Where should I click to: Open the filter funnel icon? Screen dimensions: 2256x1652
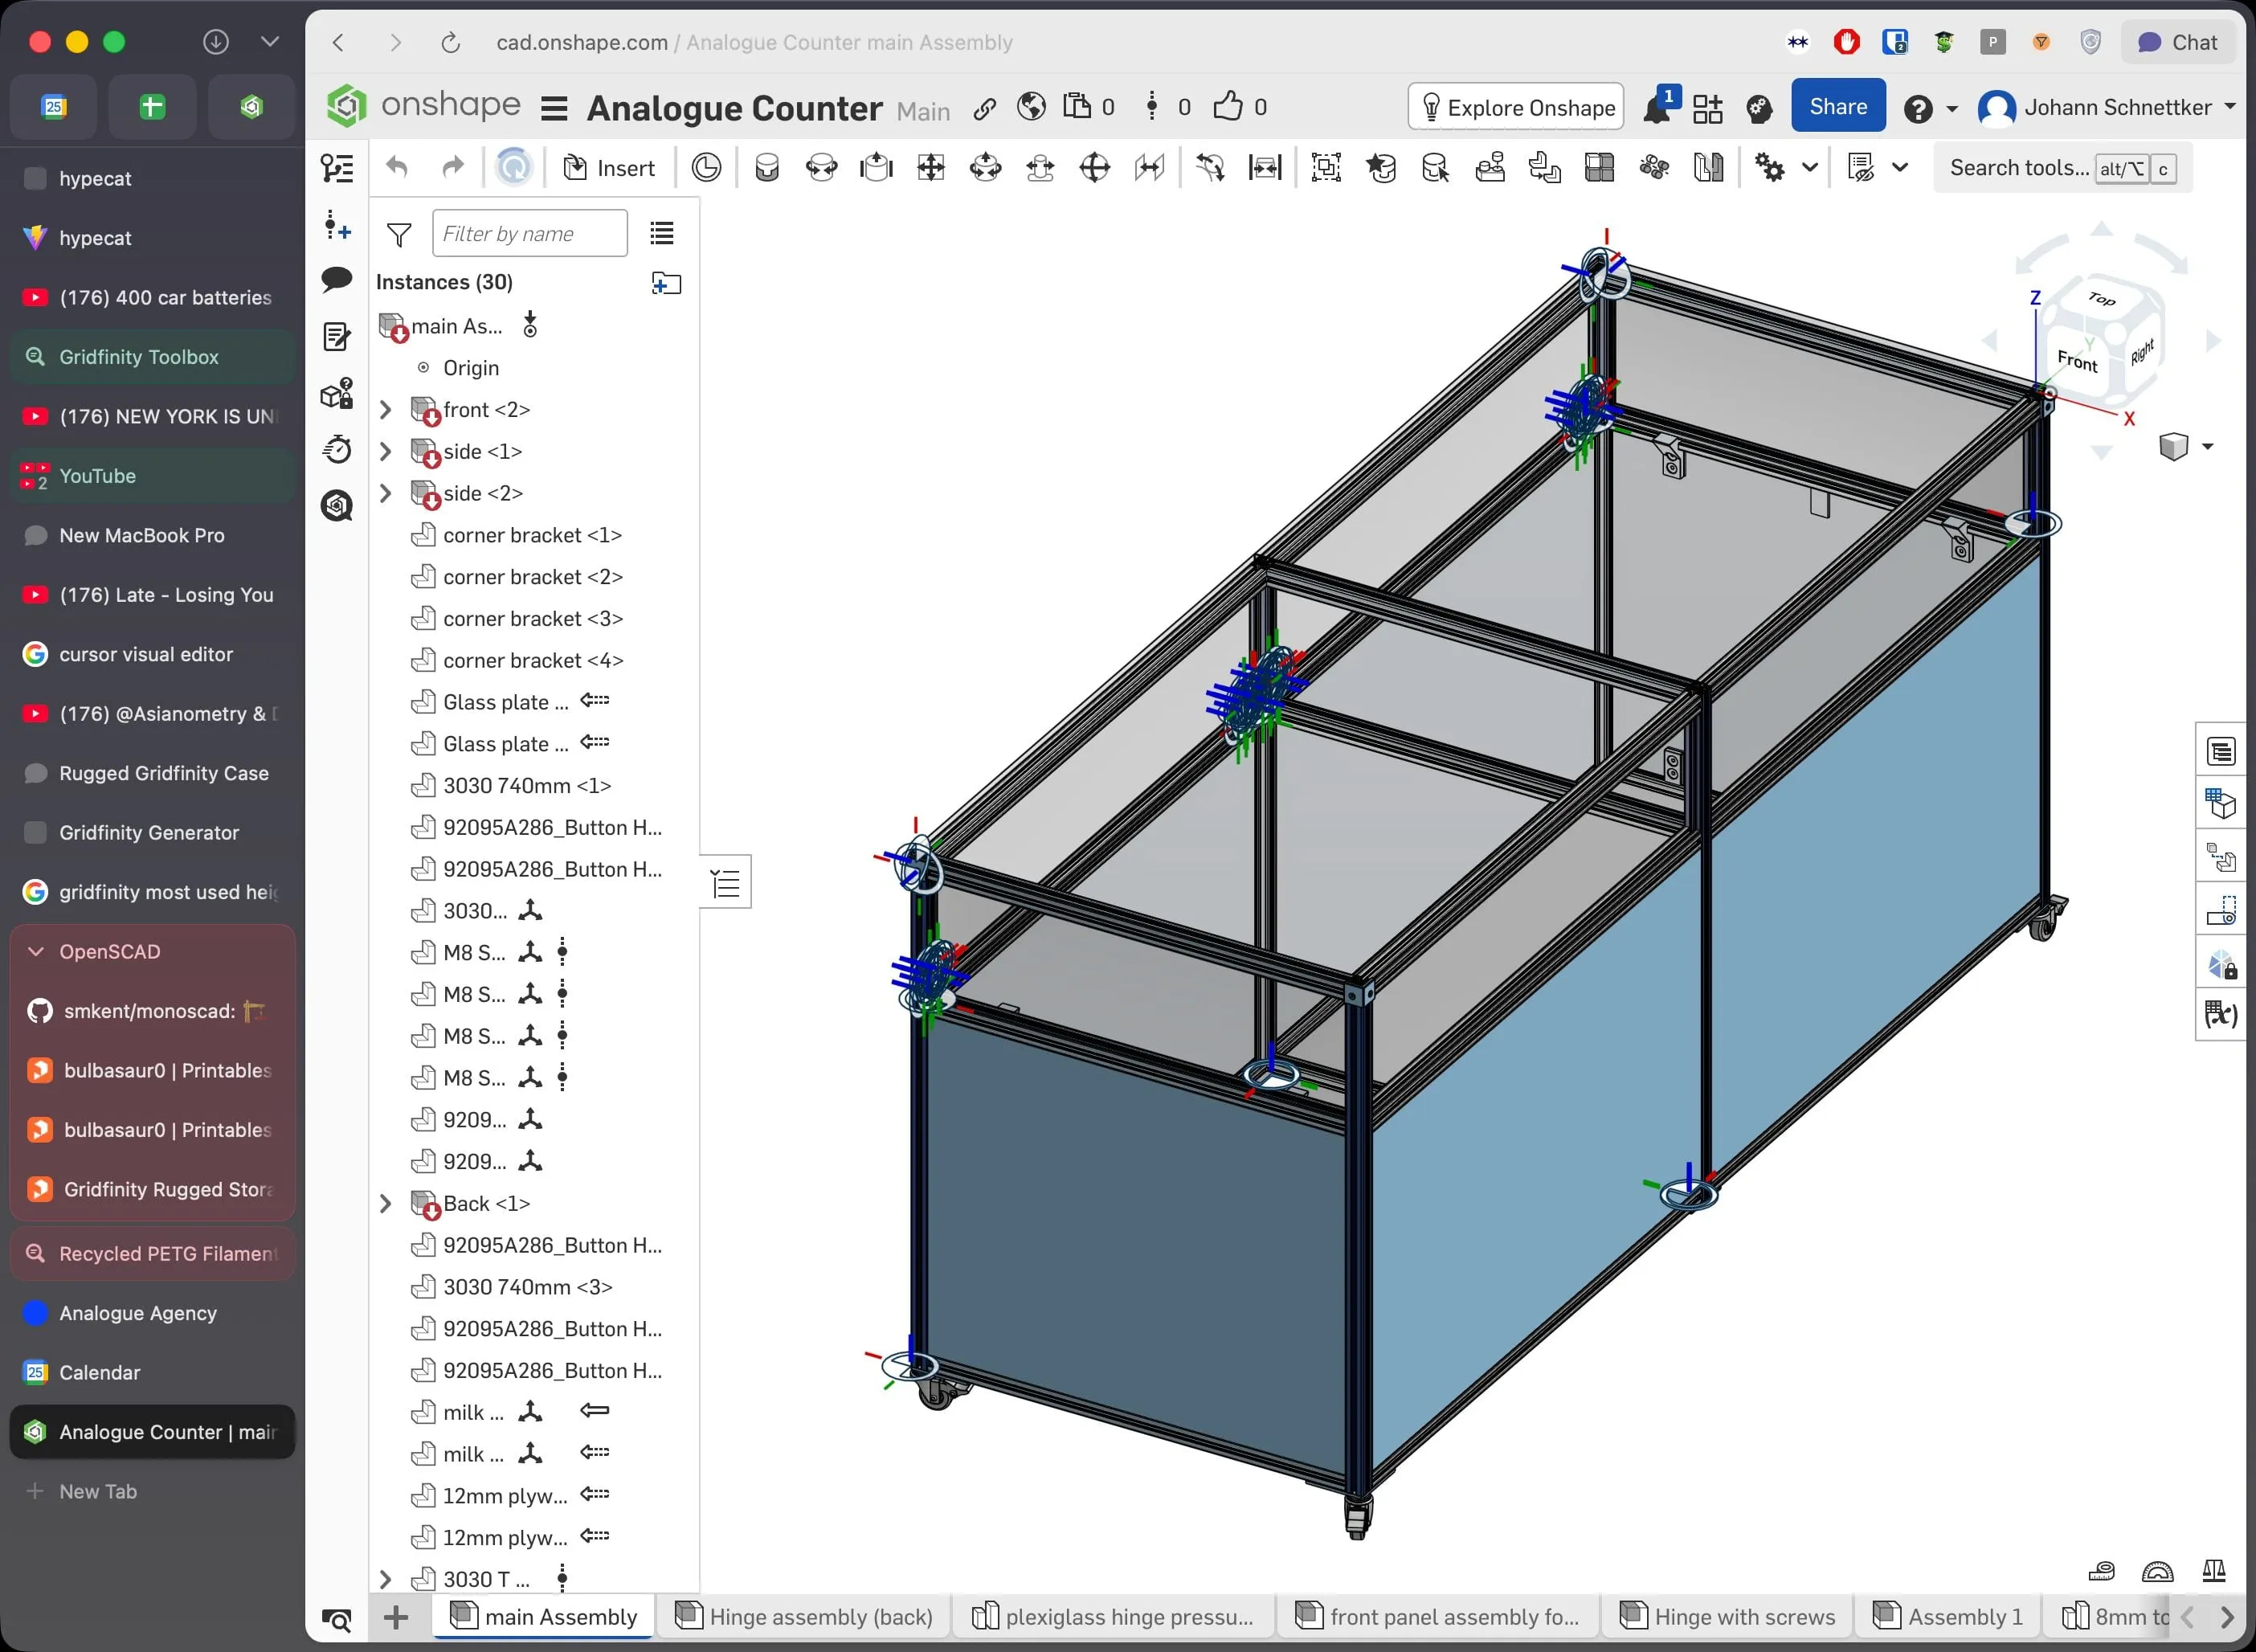click(x=399, y=234)
